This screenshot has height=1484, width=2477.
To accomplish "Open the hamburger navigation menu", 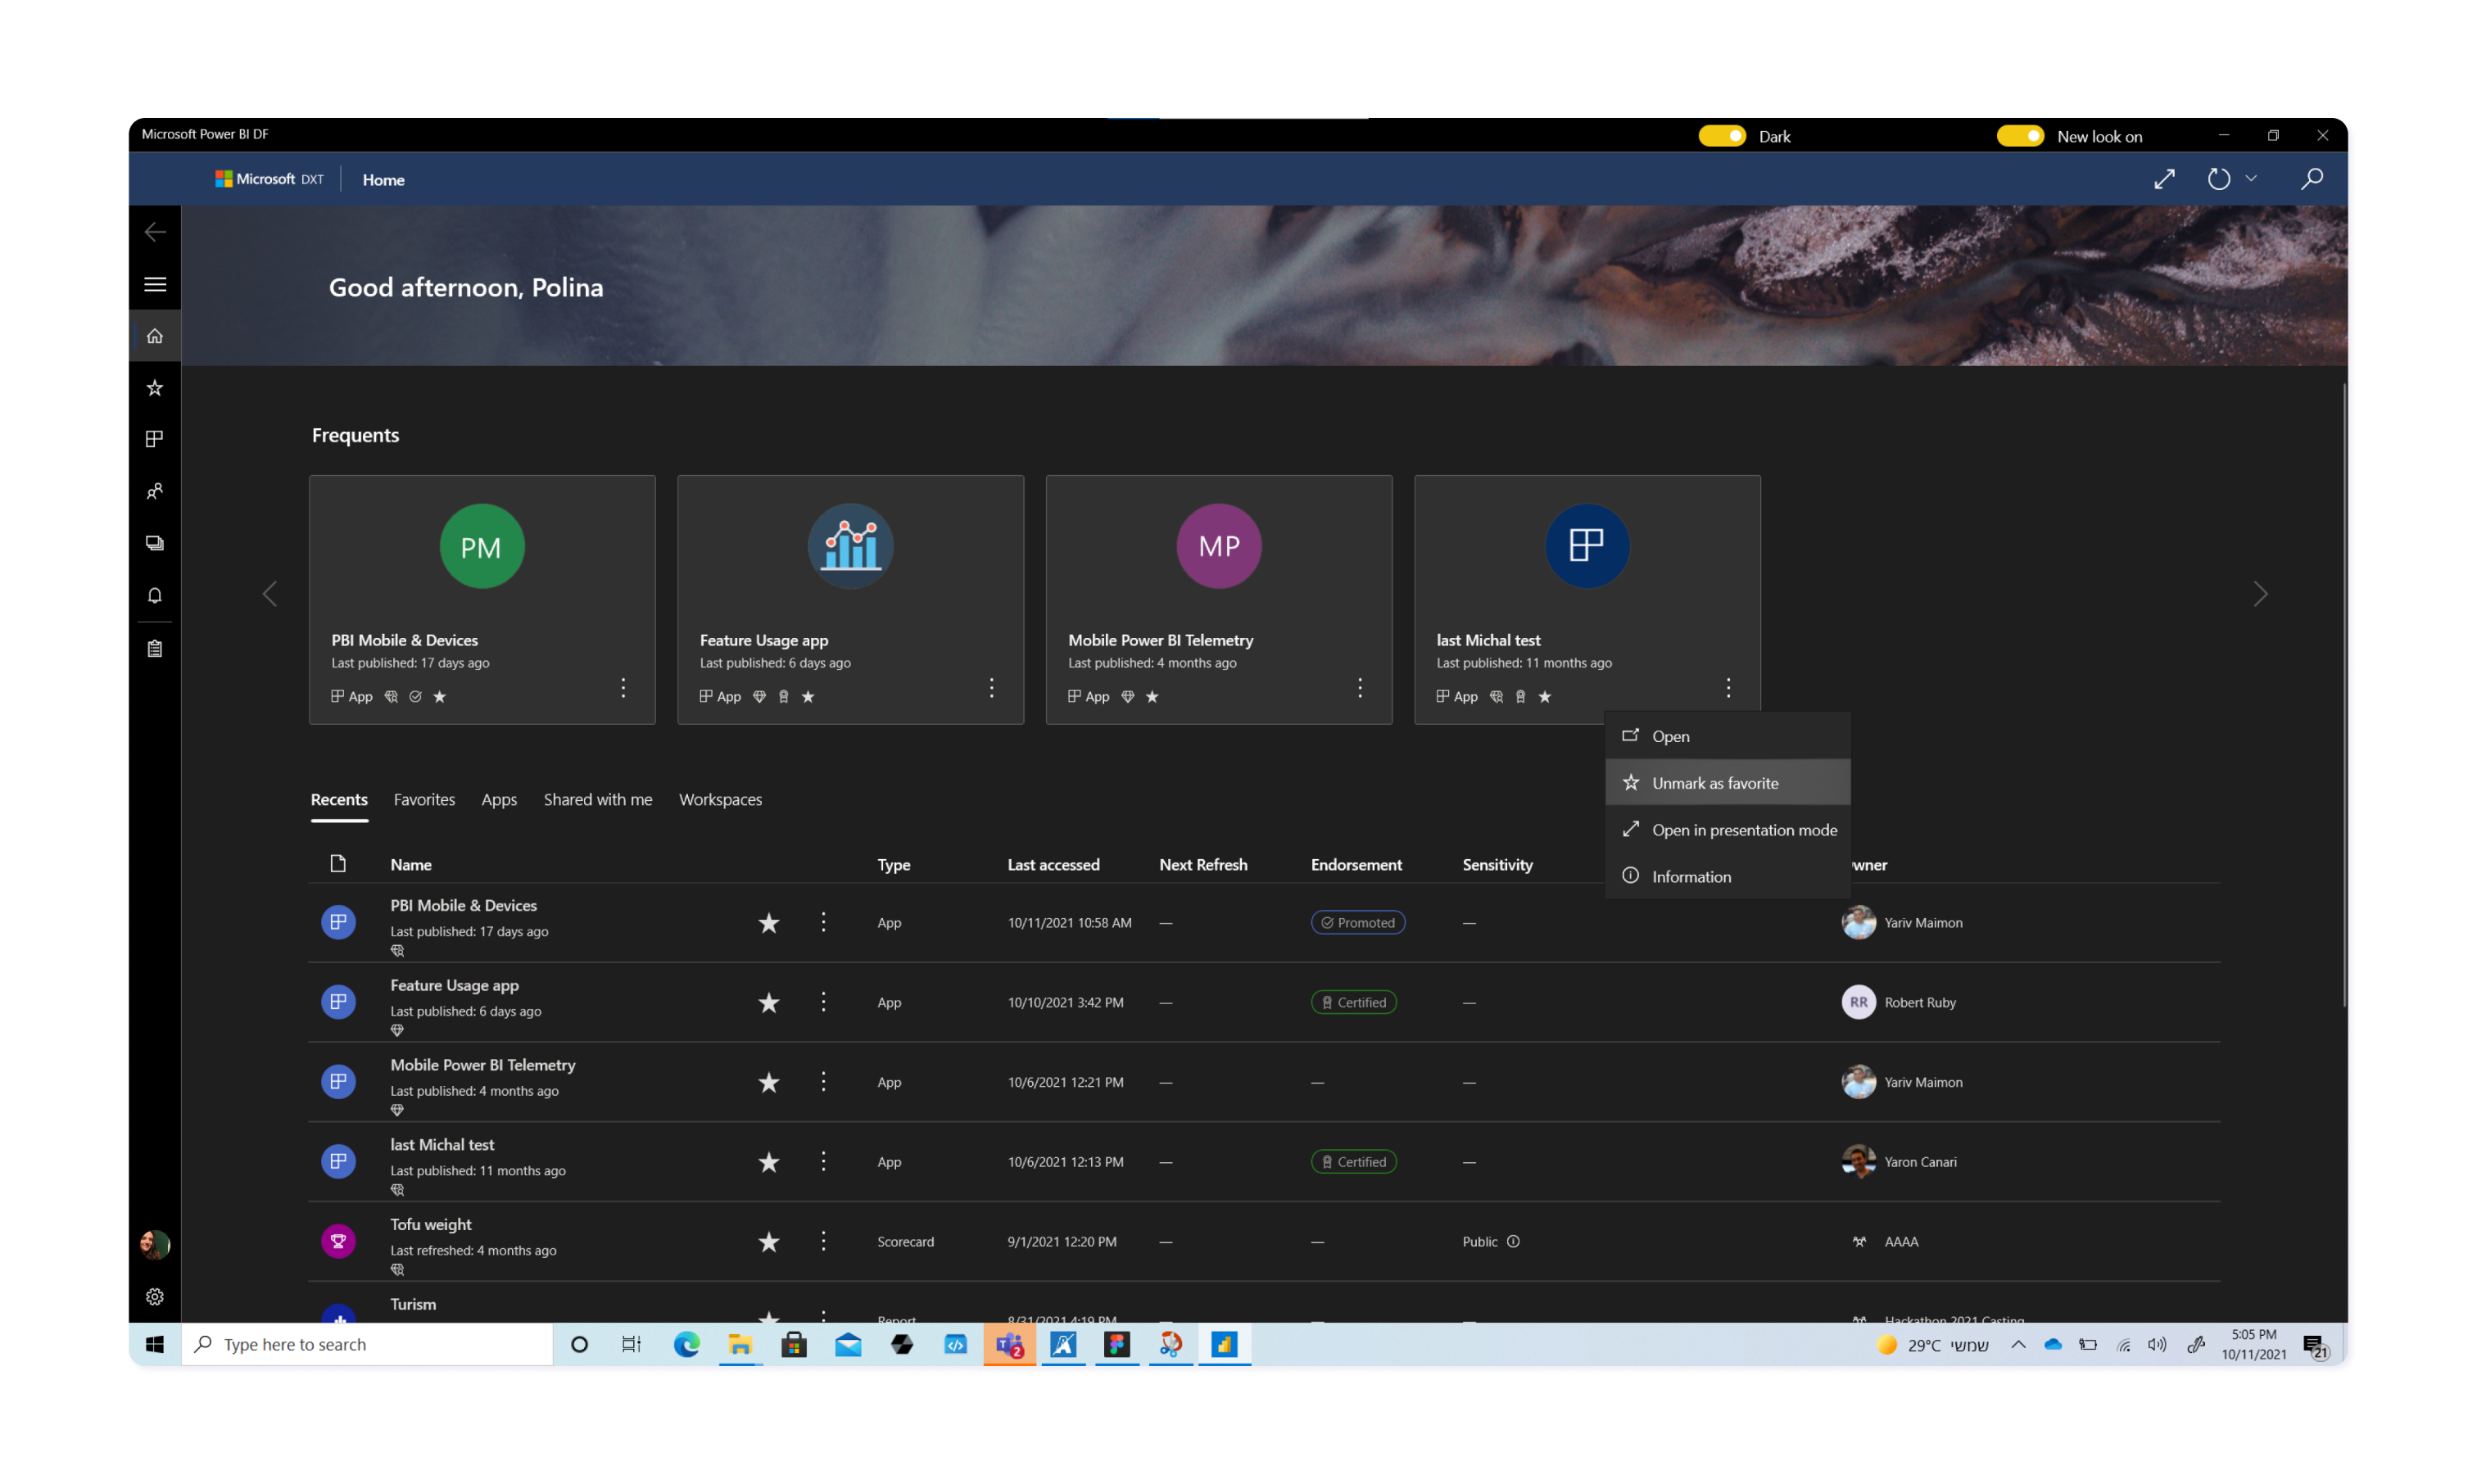I will 155,284.
